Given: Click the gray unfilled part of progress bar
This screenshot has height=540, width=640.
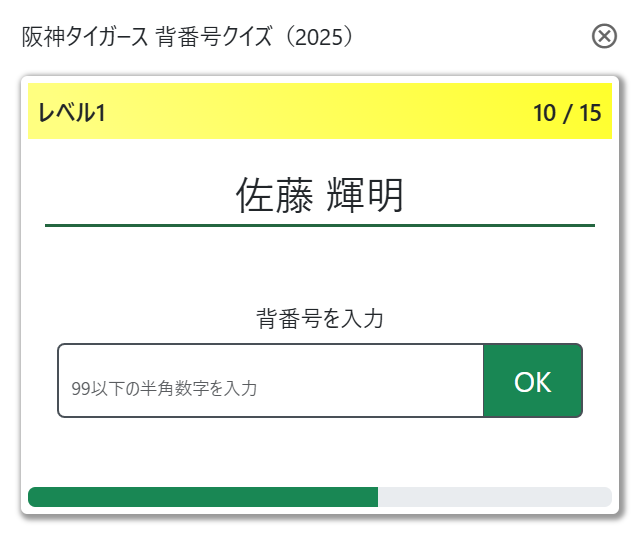Looking at the screenshot, I should coord(495,497).
